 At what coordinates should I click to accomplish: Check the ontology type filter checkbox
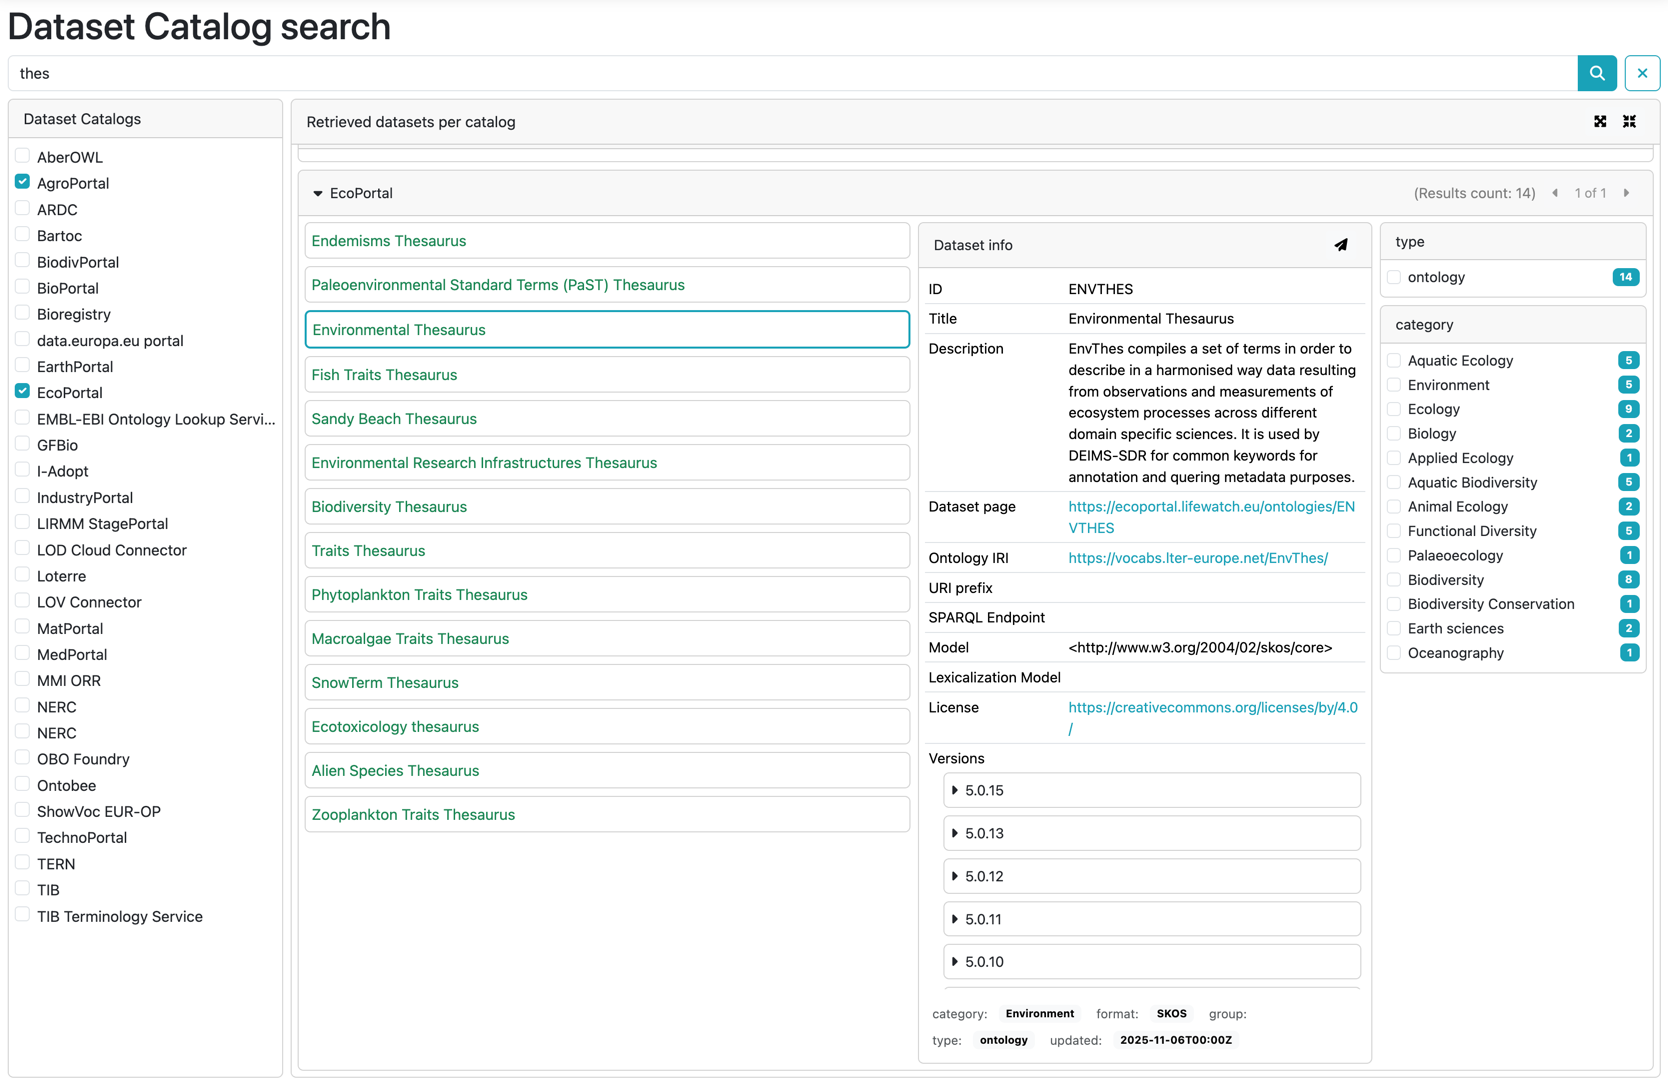point(1394,277)
